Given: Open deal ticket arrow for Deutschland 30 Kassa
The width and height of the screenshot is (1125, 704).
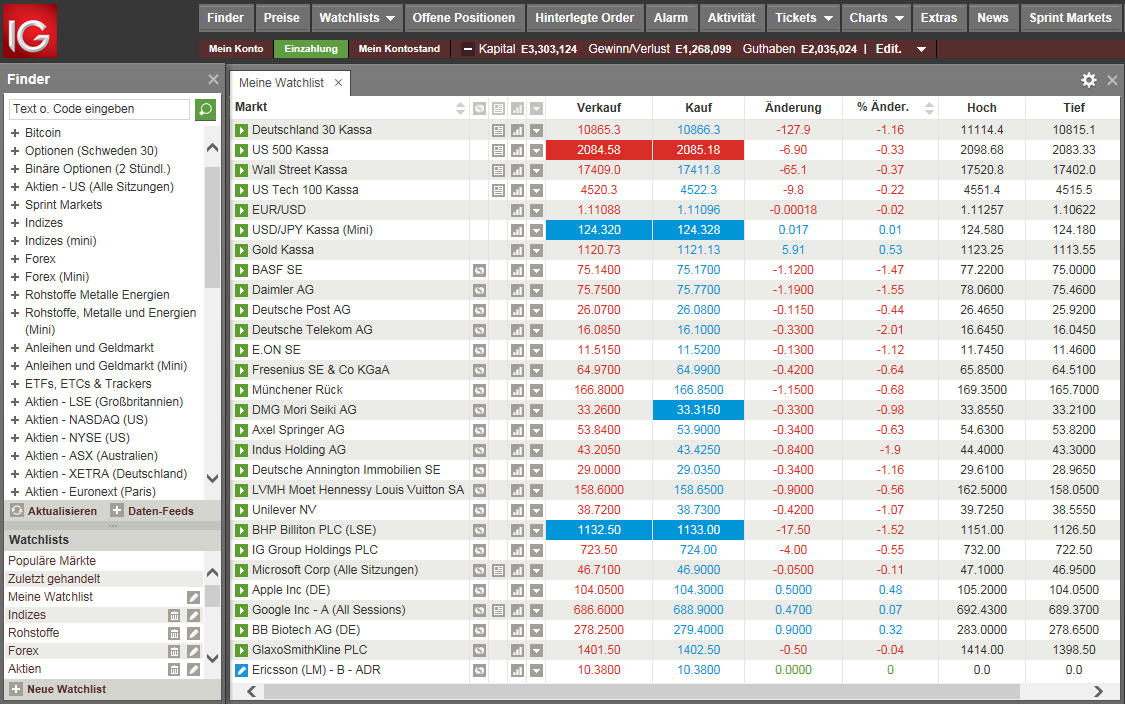Looking at the screenshot, I should 242,131.
